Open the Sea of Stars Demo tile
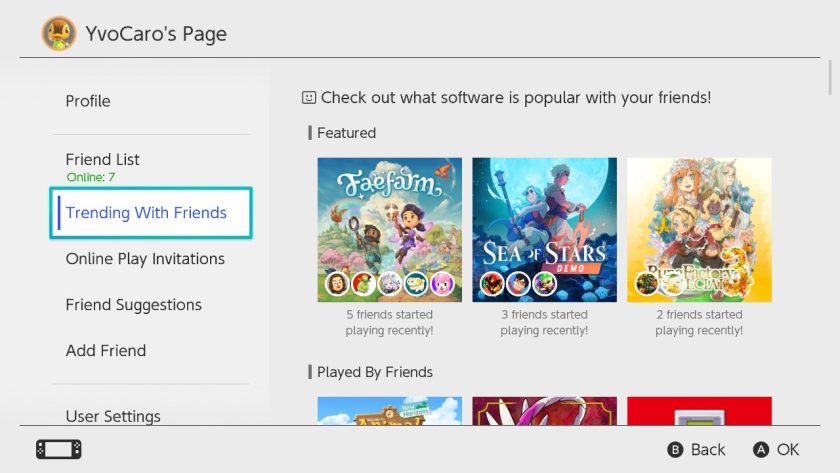 point(544,230)
